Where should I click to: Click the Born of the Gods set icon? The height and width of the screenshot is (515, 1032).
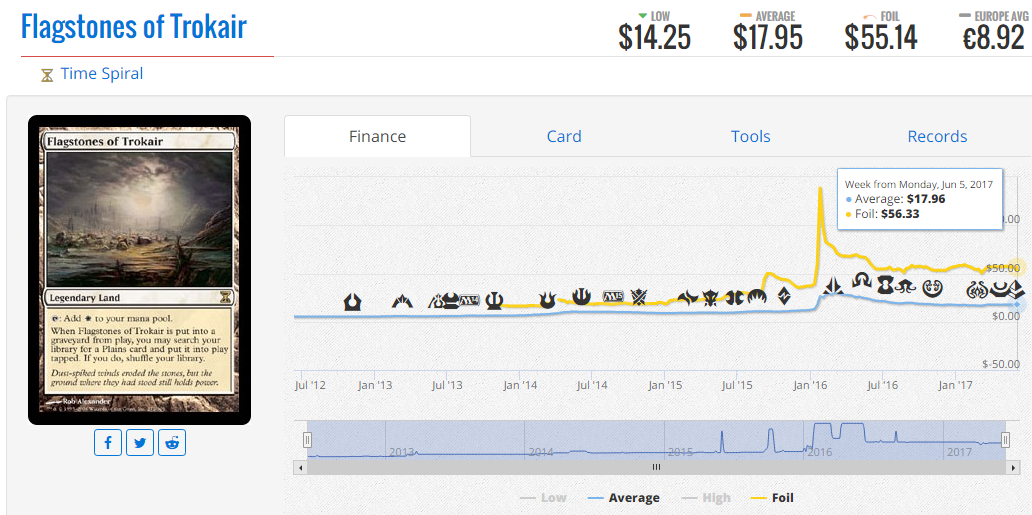tap(547, 300)
